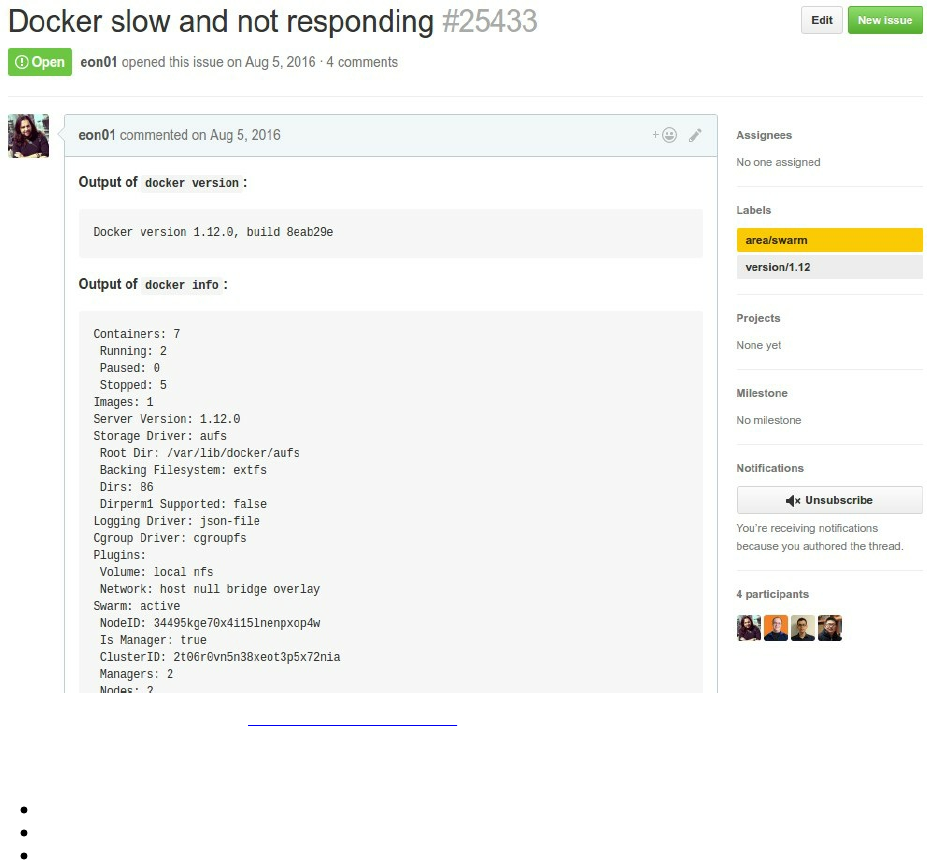Click the Assignees section heading
This screenshot has height=860, width=937.
click(764, 135)
